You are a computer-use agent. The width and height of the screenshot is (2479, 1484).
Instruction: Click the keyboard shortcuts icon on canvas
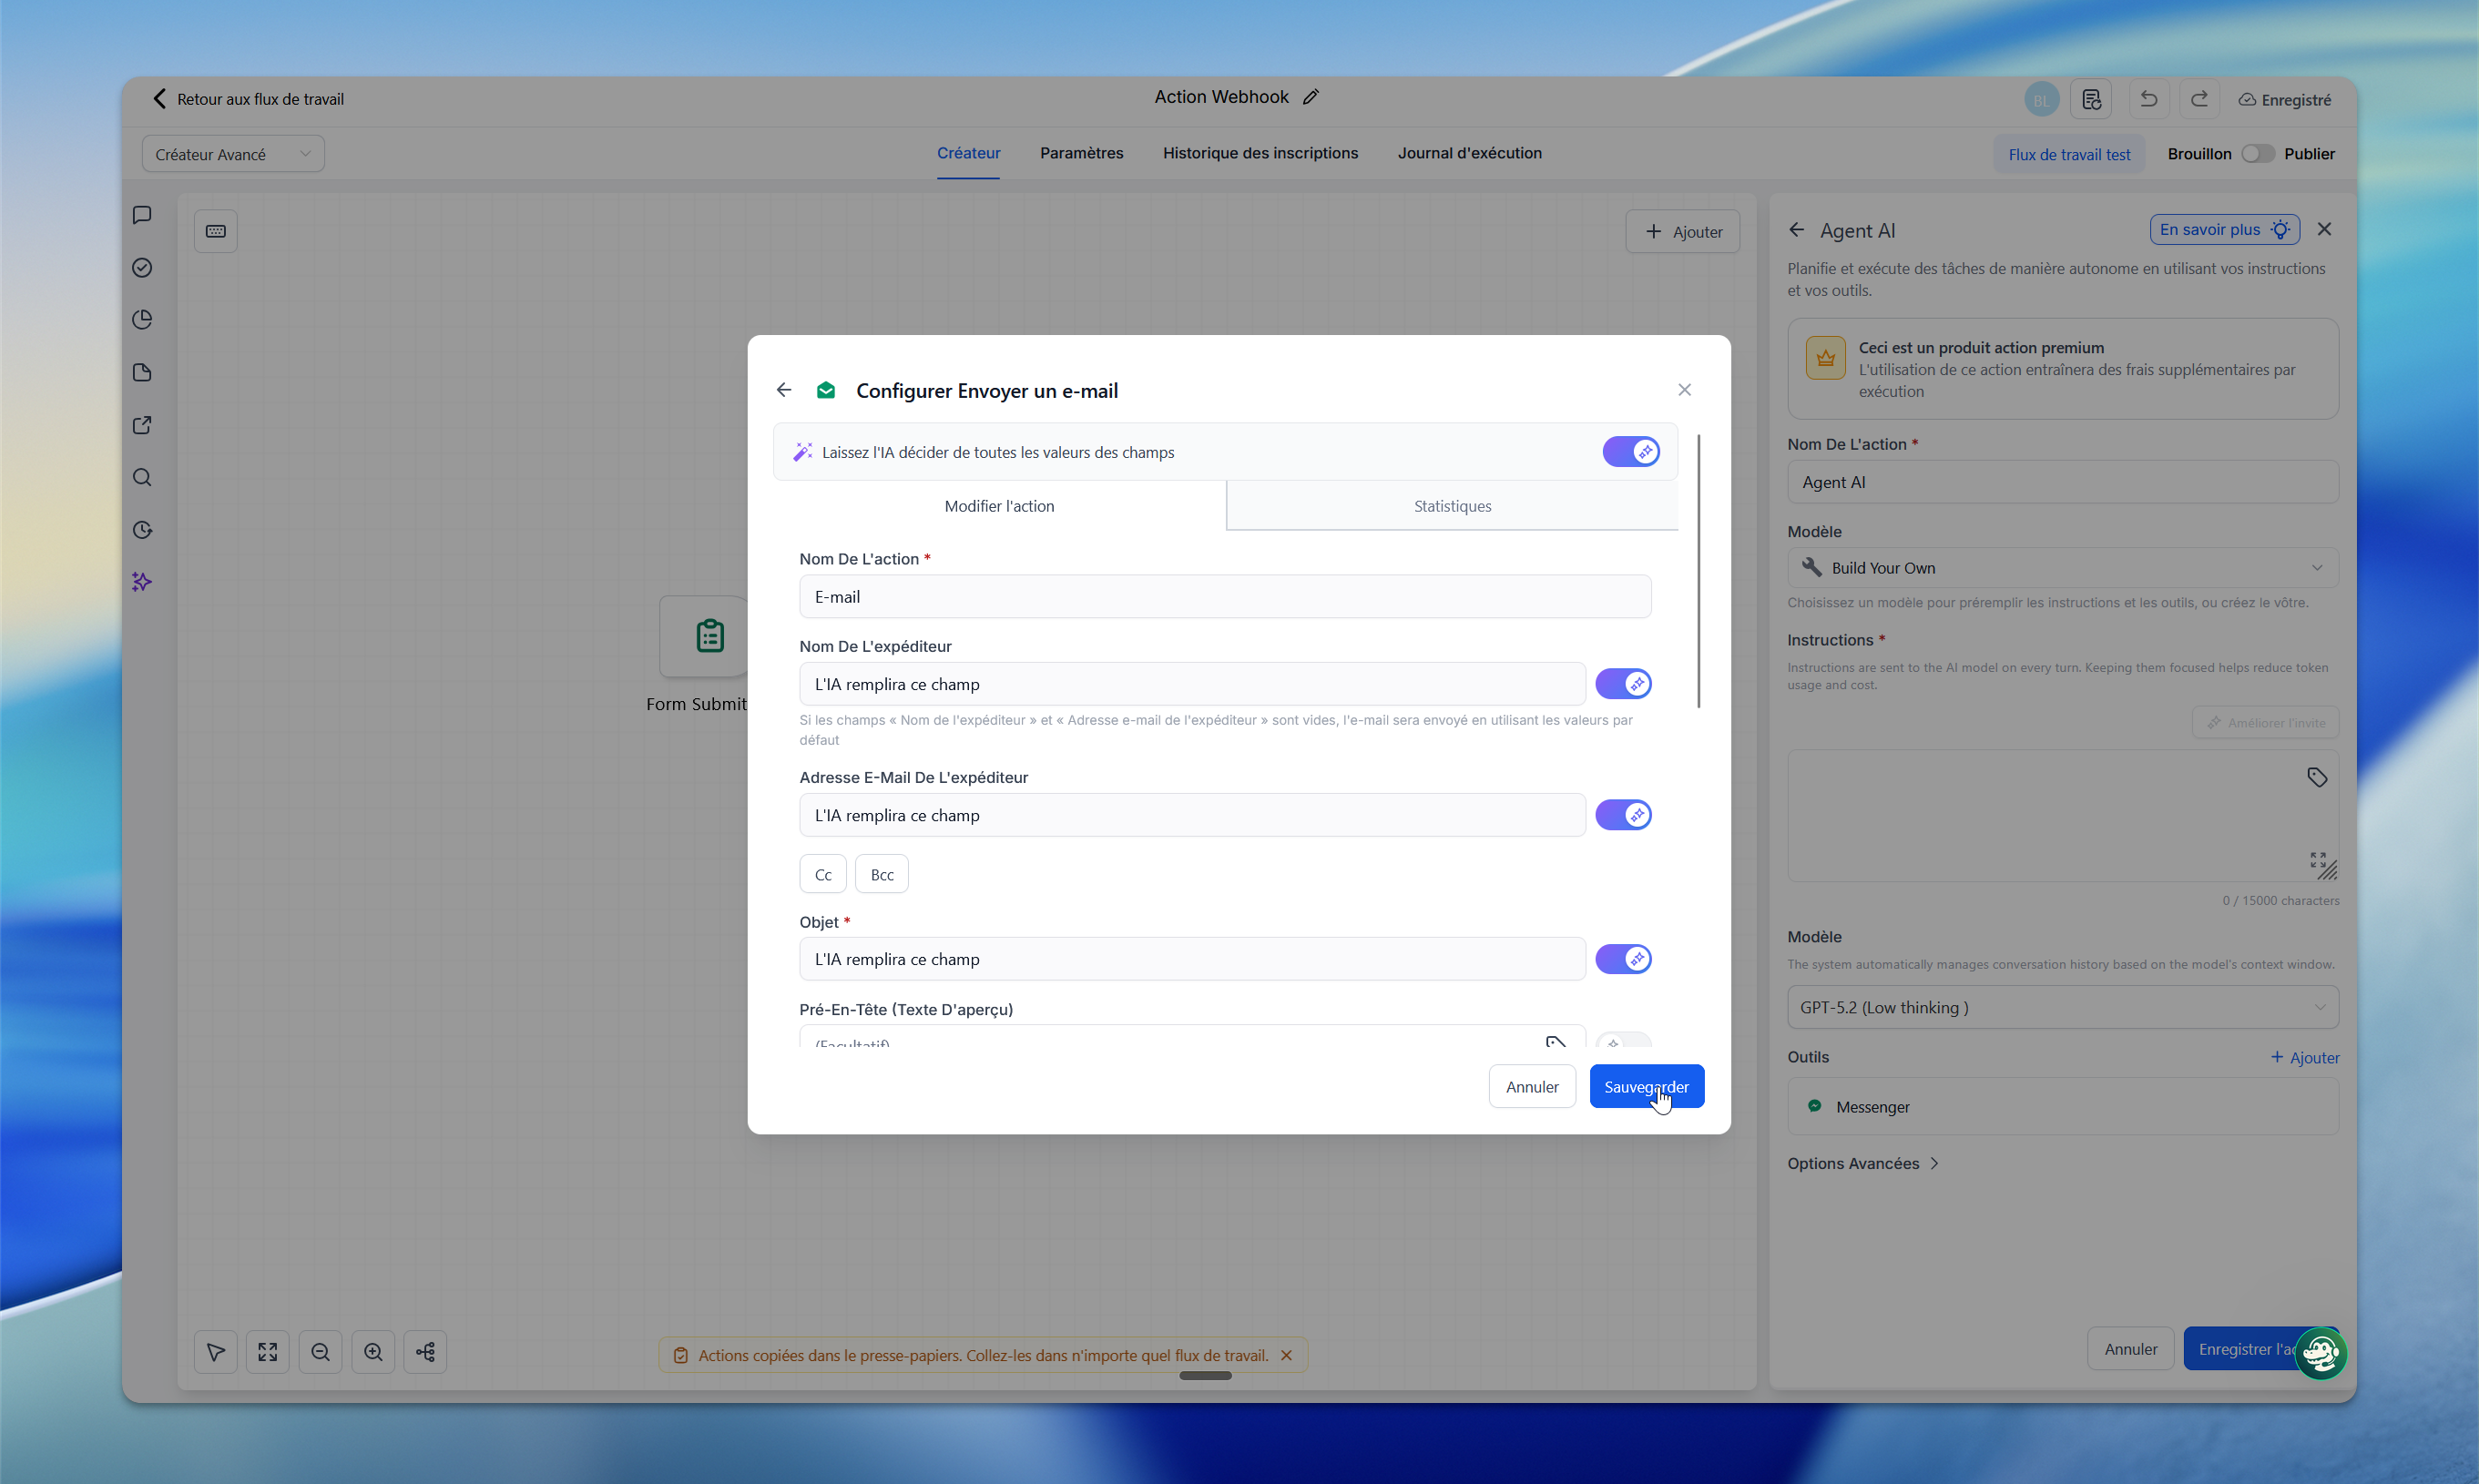(215, 231)
